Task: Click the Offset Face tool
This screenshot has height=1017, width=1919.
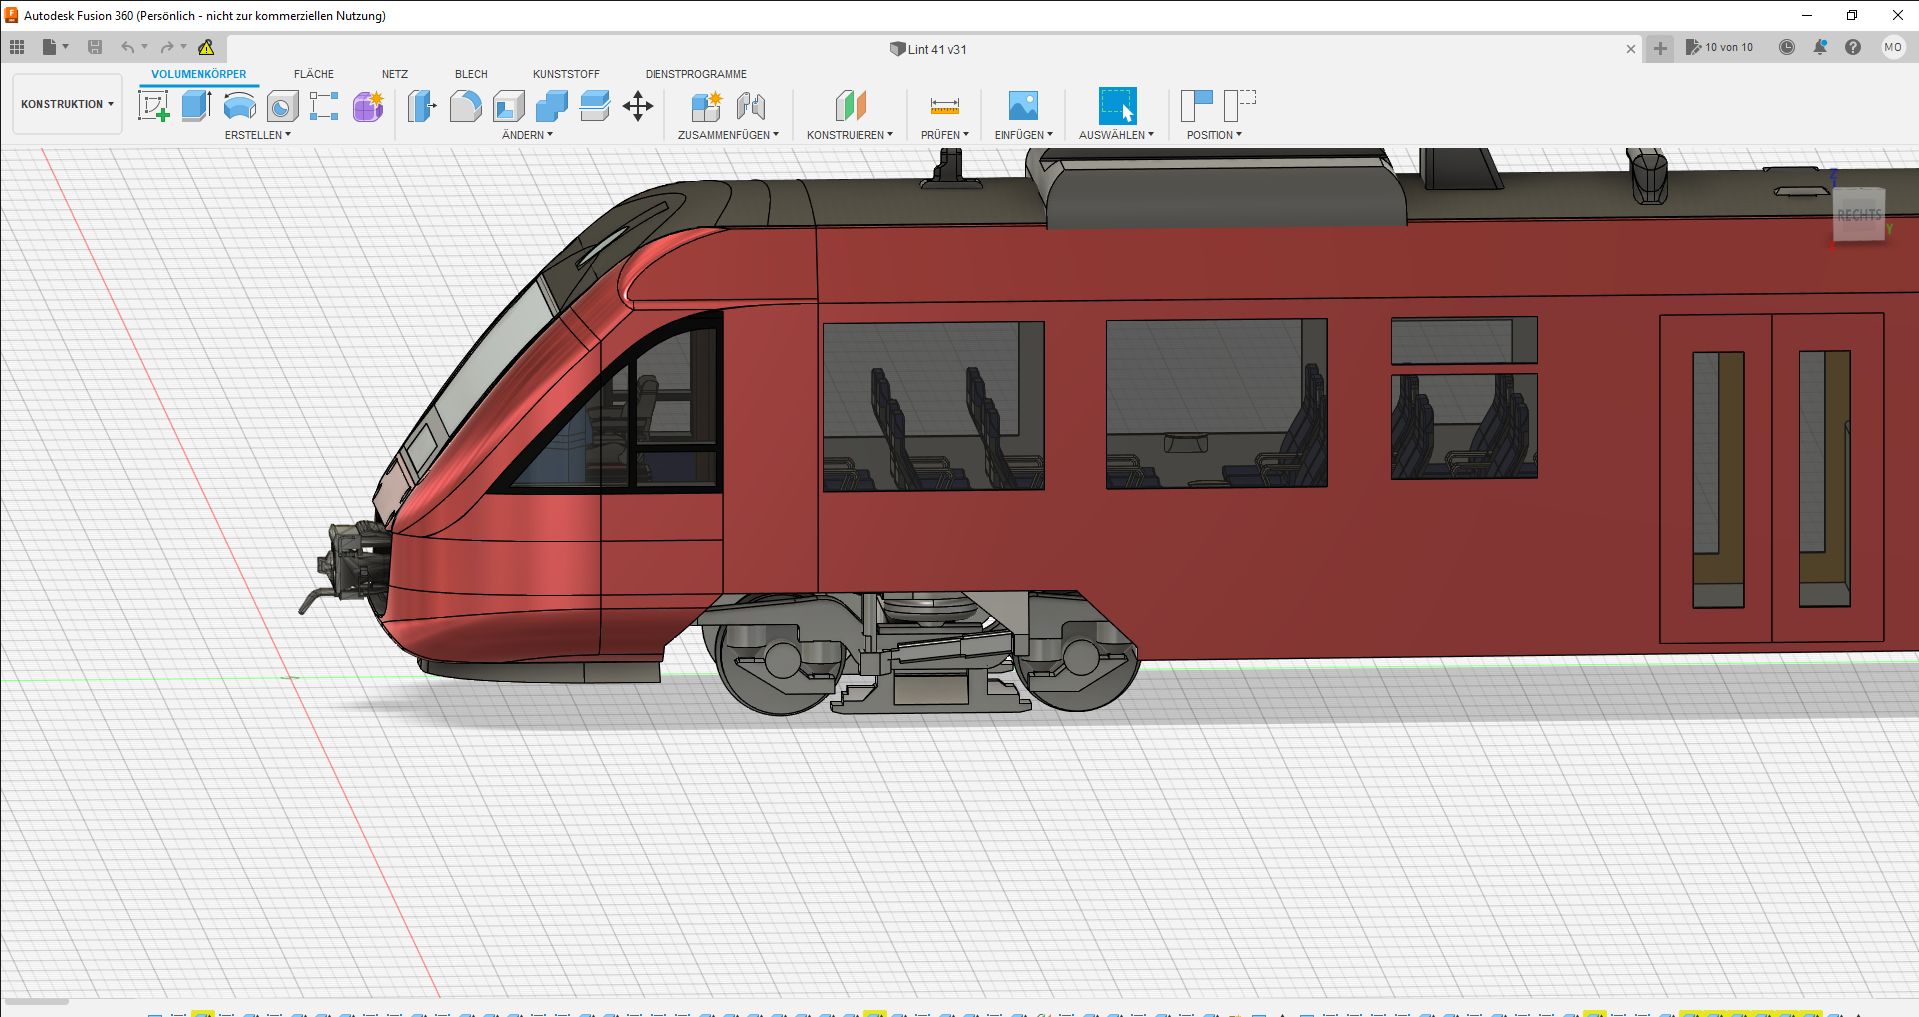Action: [x=595, y=106]
